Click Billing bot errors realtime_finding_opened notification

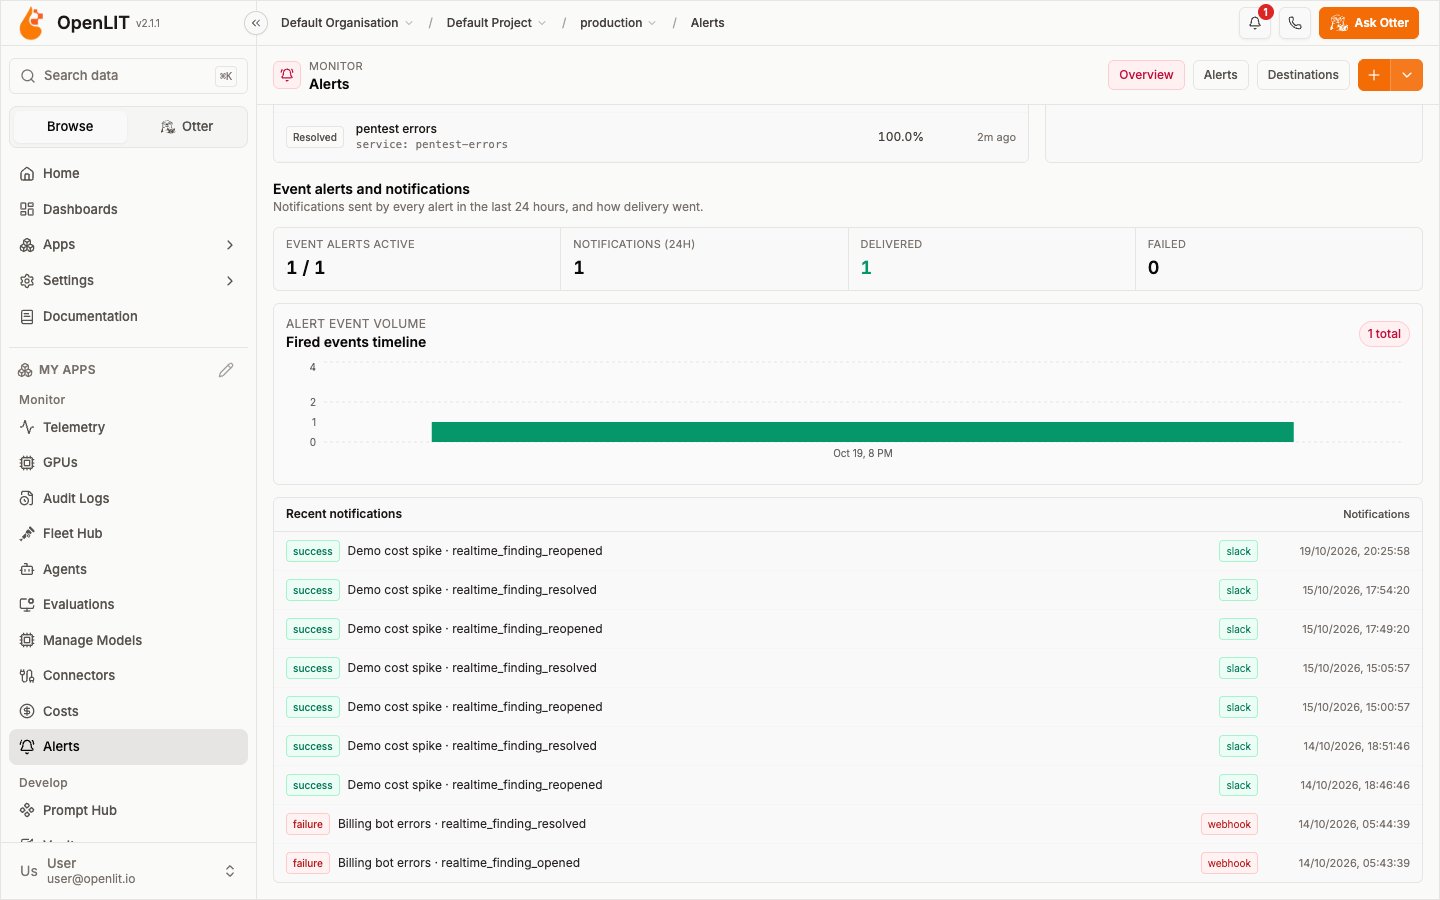point(848,863)
